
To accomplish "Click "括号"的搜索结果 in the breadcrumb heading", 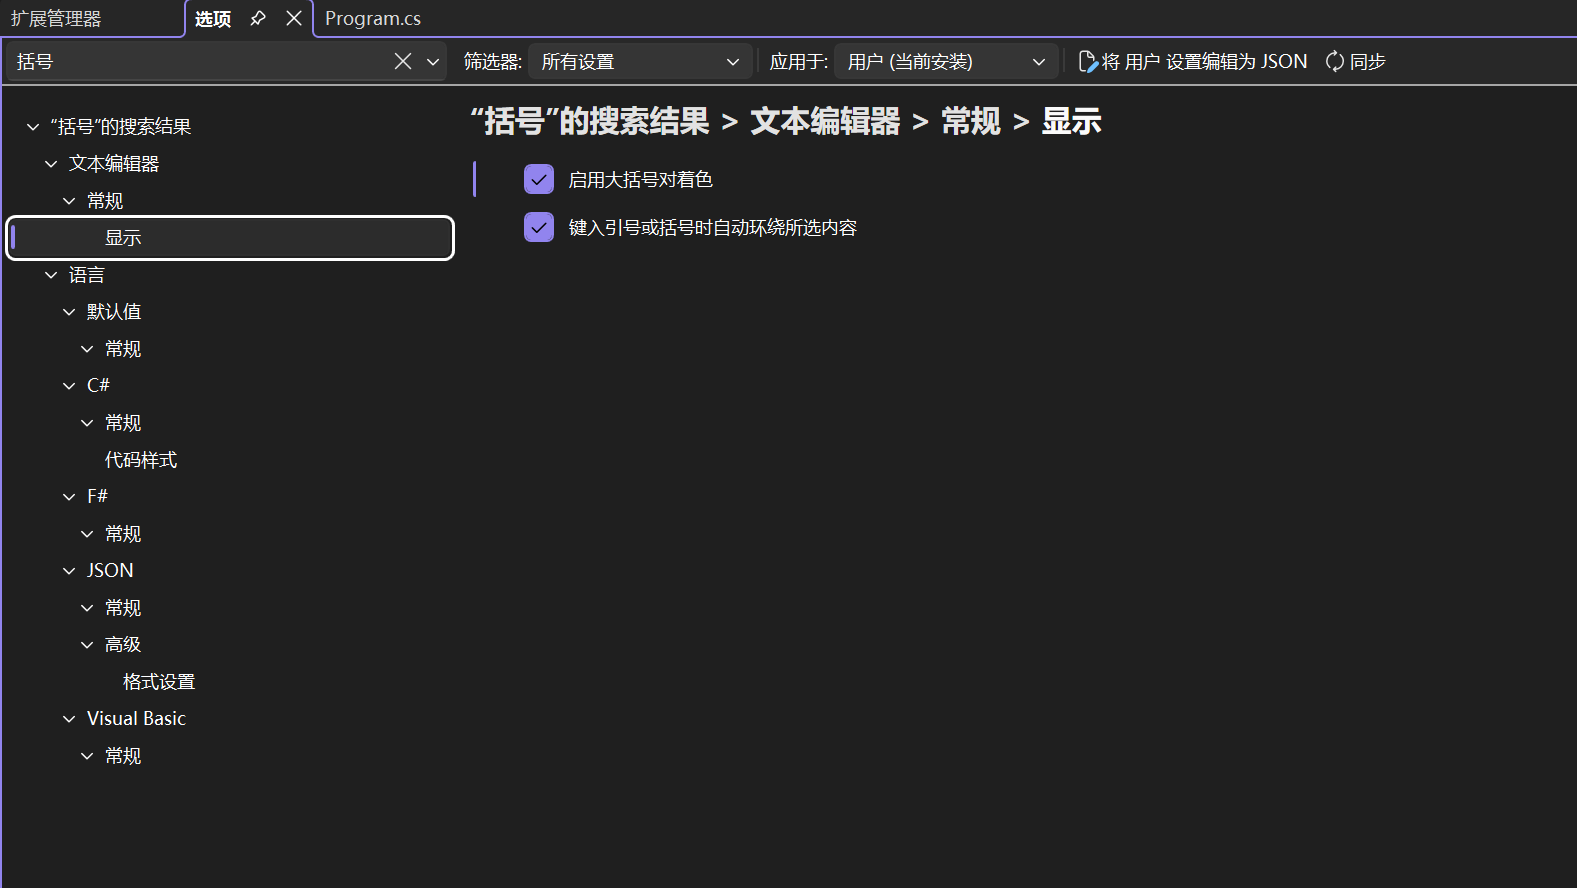I will point(590,121).
